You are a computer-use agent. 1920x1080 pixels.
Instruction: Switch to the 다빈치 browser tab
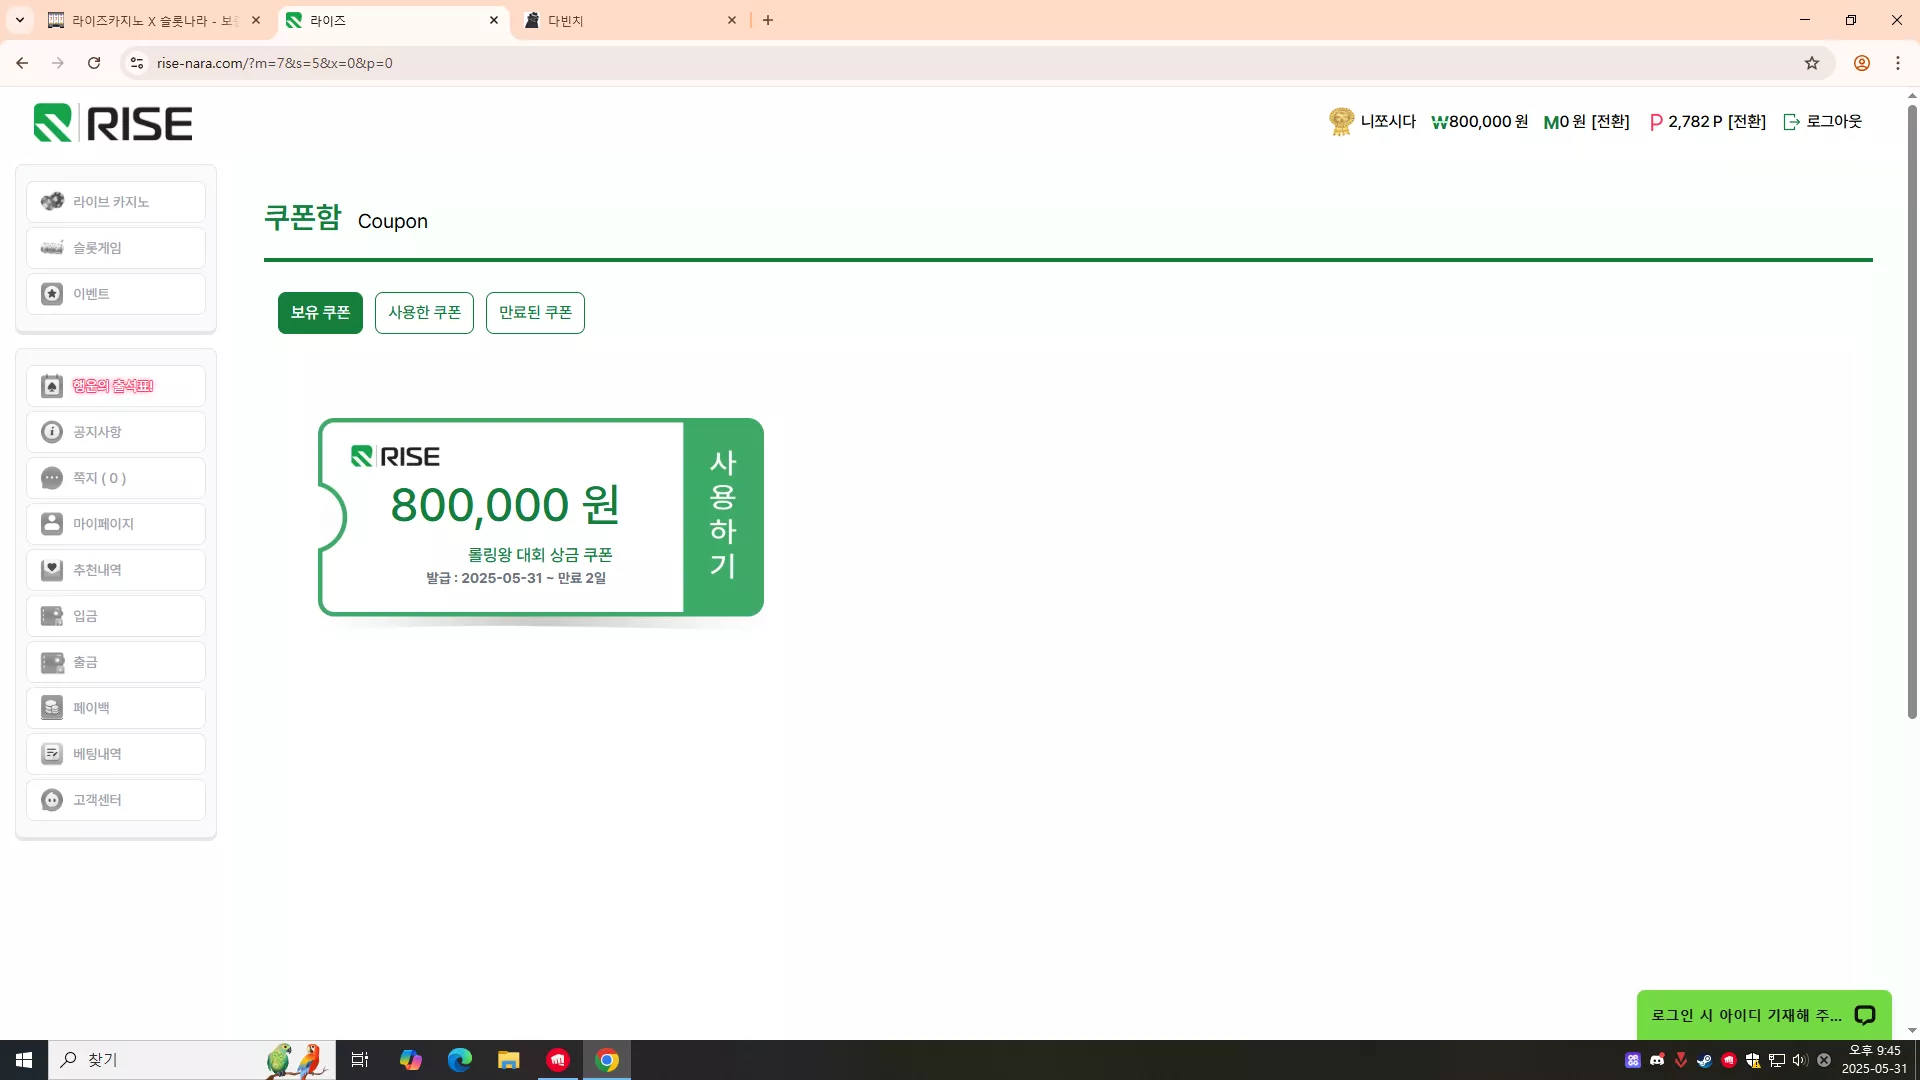coord(630,20)
